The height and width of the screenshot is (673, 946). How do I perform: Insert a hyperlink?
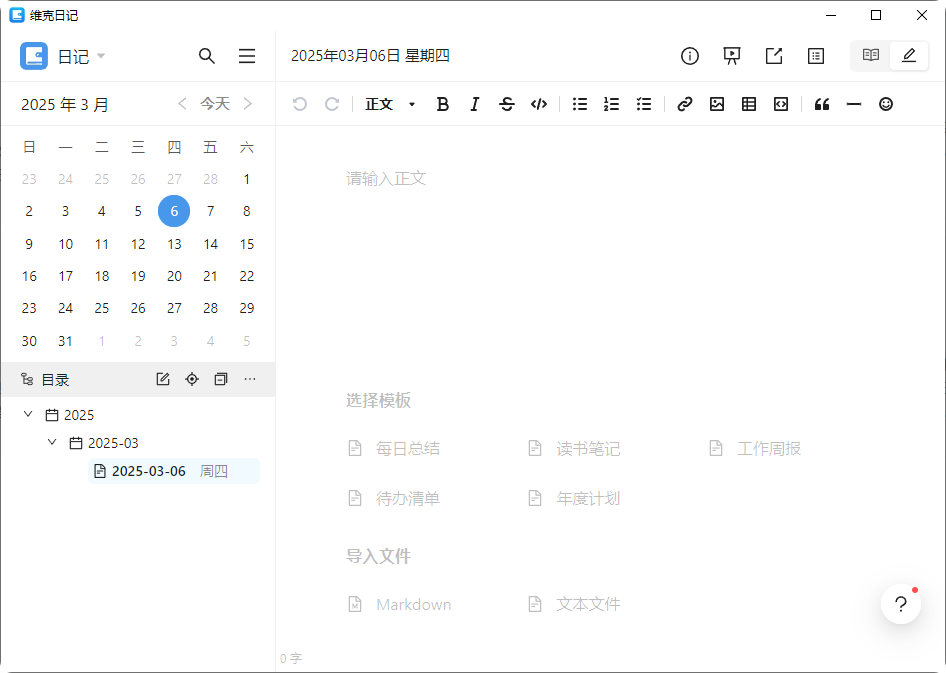tap(685, 104)
